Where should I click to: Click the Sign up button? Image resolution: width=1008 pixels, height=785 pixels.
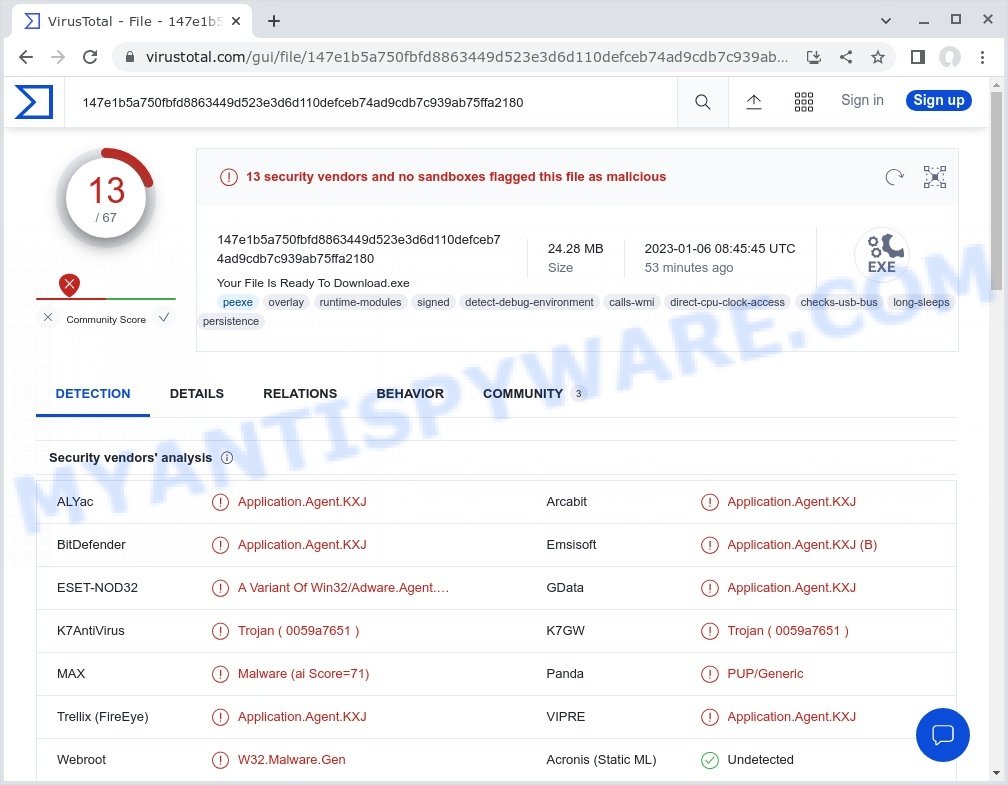[x=939, y=100]
